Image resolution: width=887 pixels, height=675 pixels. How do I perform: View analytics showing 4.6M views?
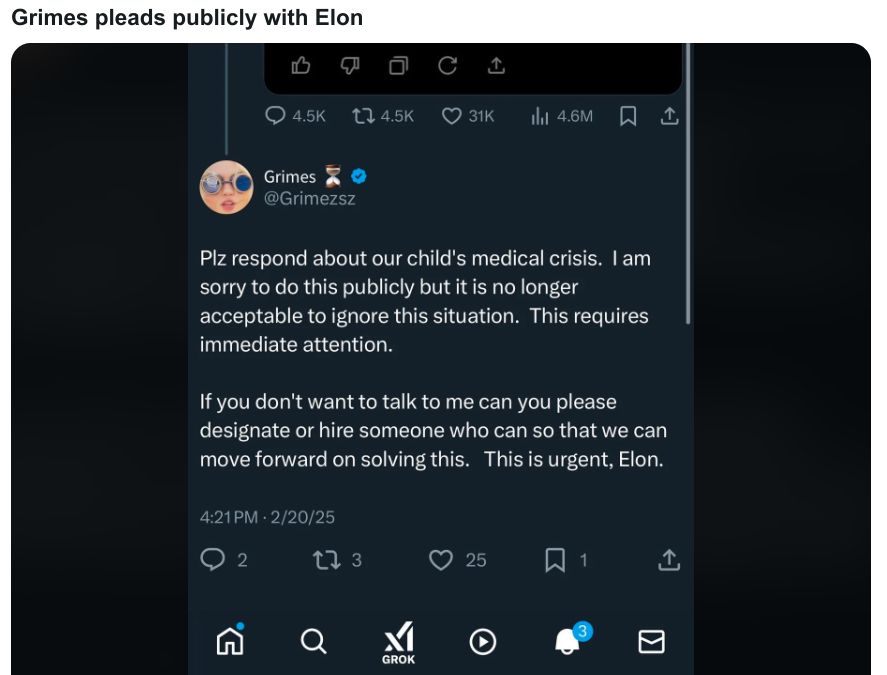[x=562, y=116]
